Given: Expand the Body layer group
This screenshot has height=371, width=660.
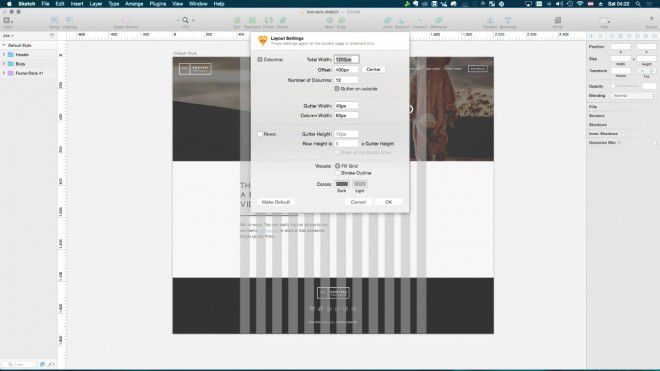Looking at the screenshot, I should tap(4, 64).
